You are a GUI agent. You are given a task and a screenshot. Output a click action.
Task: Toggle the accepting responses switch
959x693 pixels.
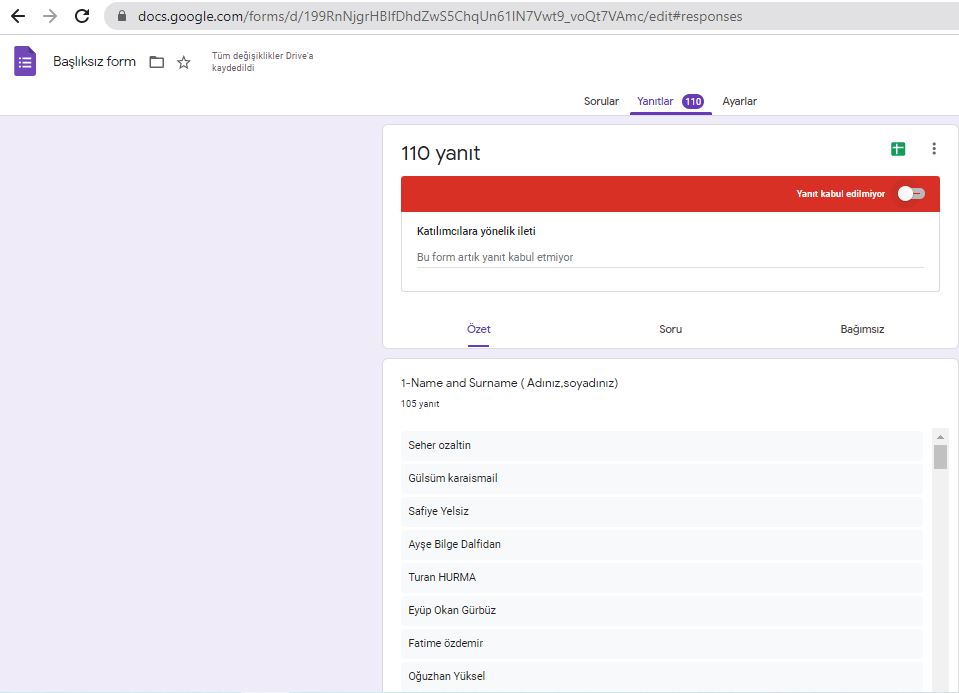(x=911, y=194)
